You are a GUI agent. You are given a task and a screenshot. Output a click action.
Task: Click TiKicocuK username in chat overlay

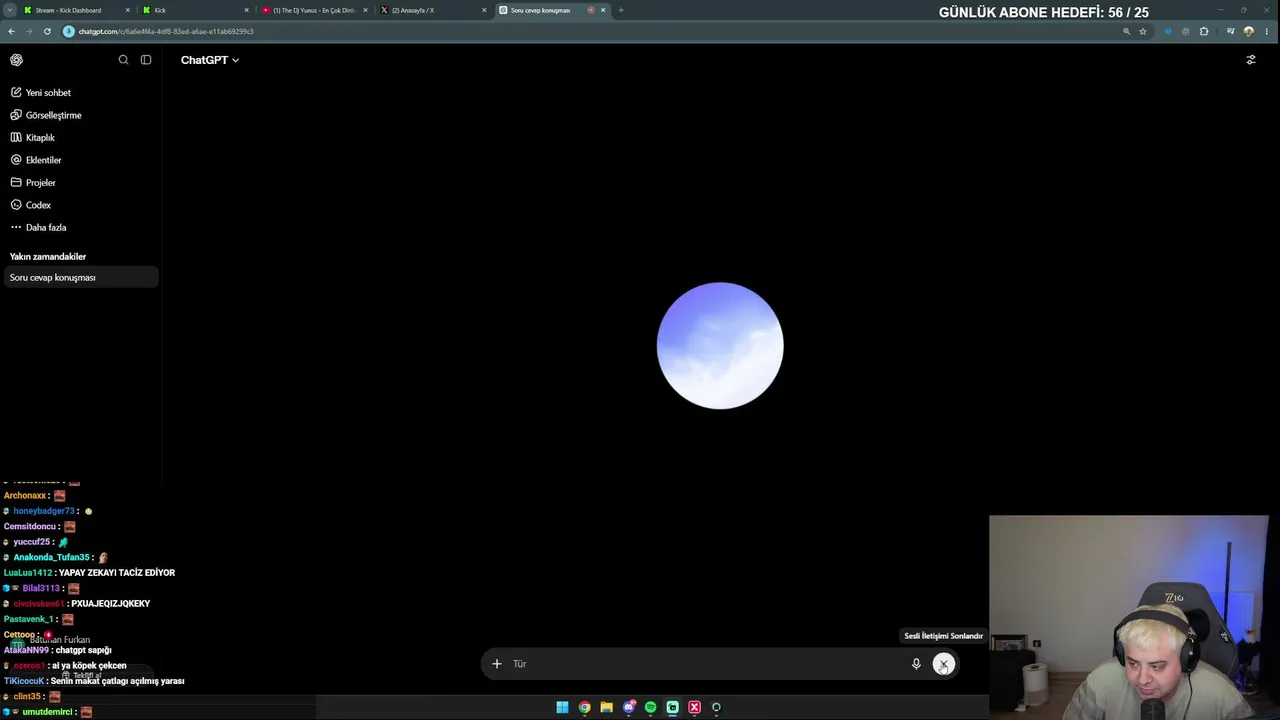[24, 681]
